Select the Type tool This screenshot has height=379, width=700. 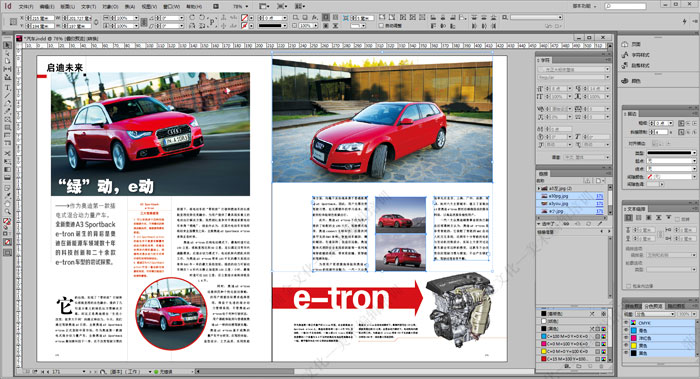8,88
